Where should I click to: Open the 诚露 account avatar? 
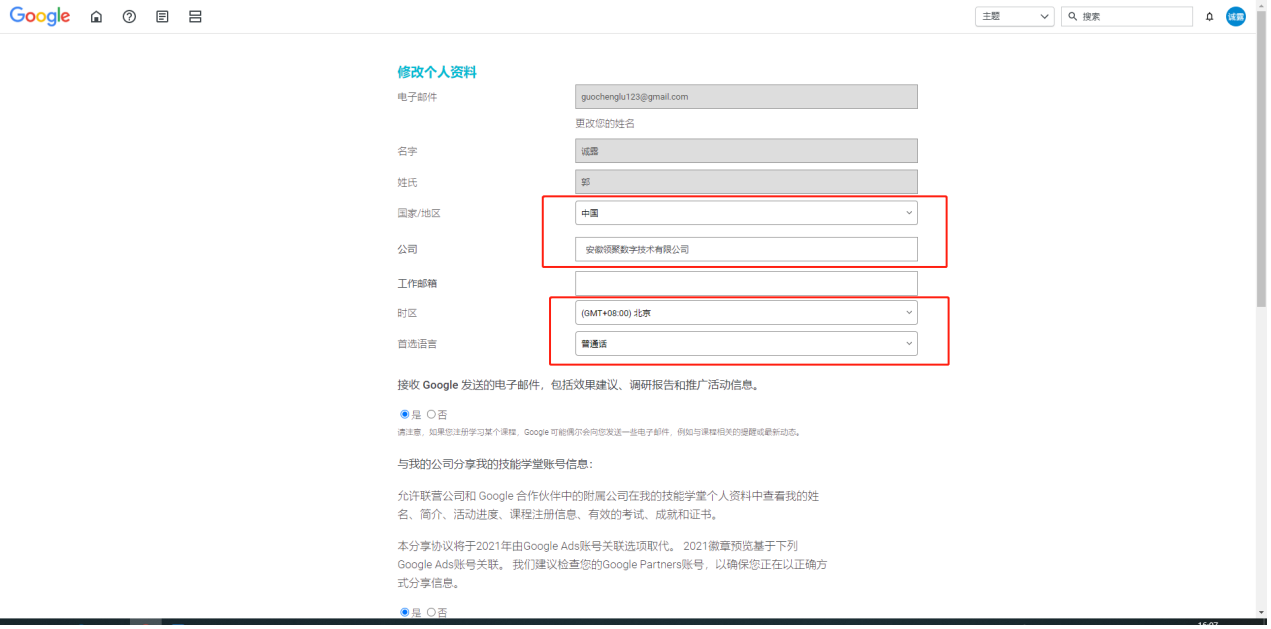pos(1236,17)
